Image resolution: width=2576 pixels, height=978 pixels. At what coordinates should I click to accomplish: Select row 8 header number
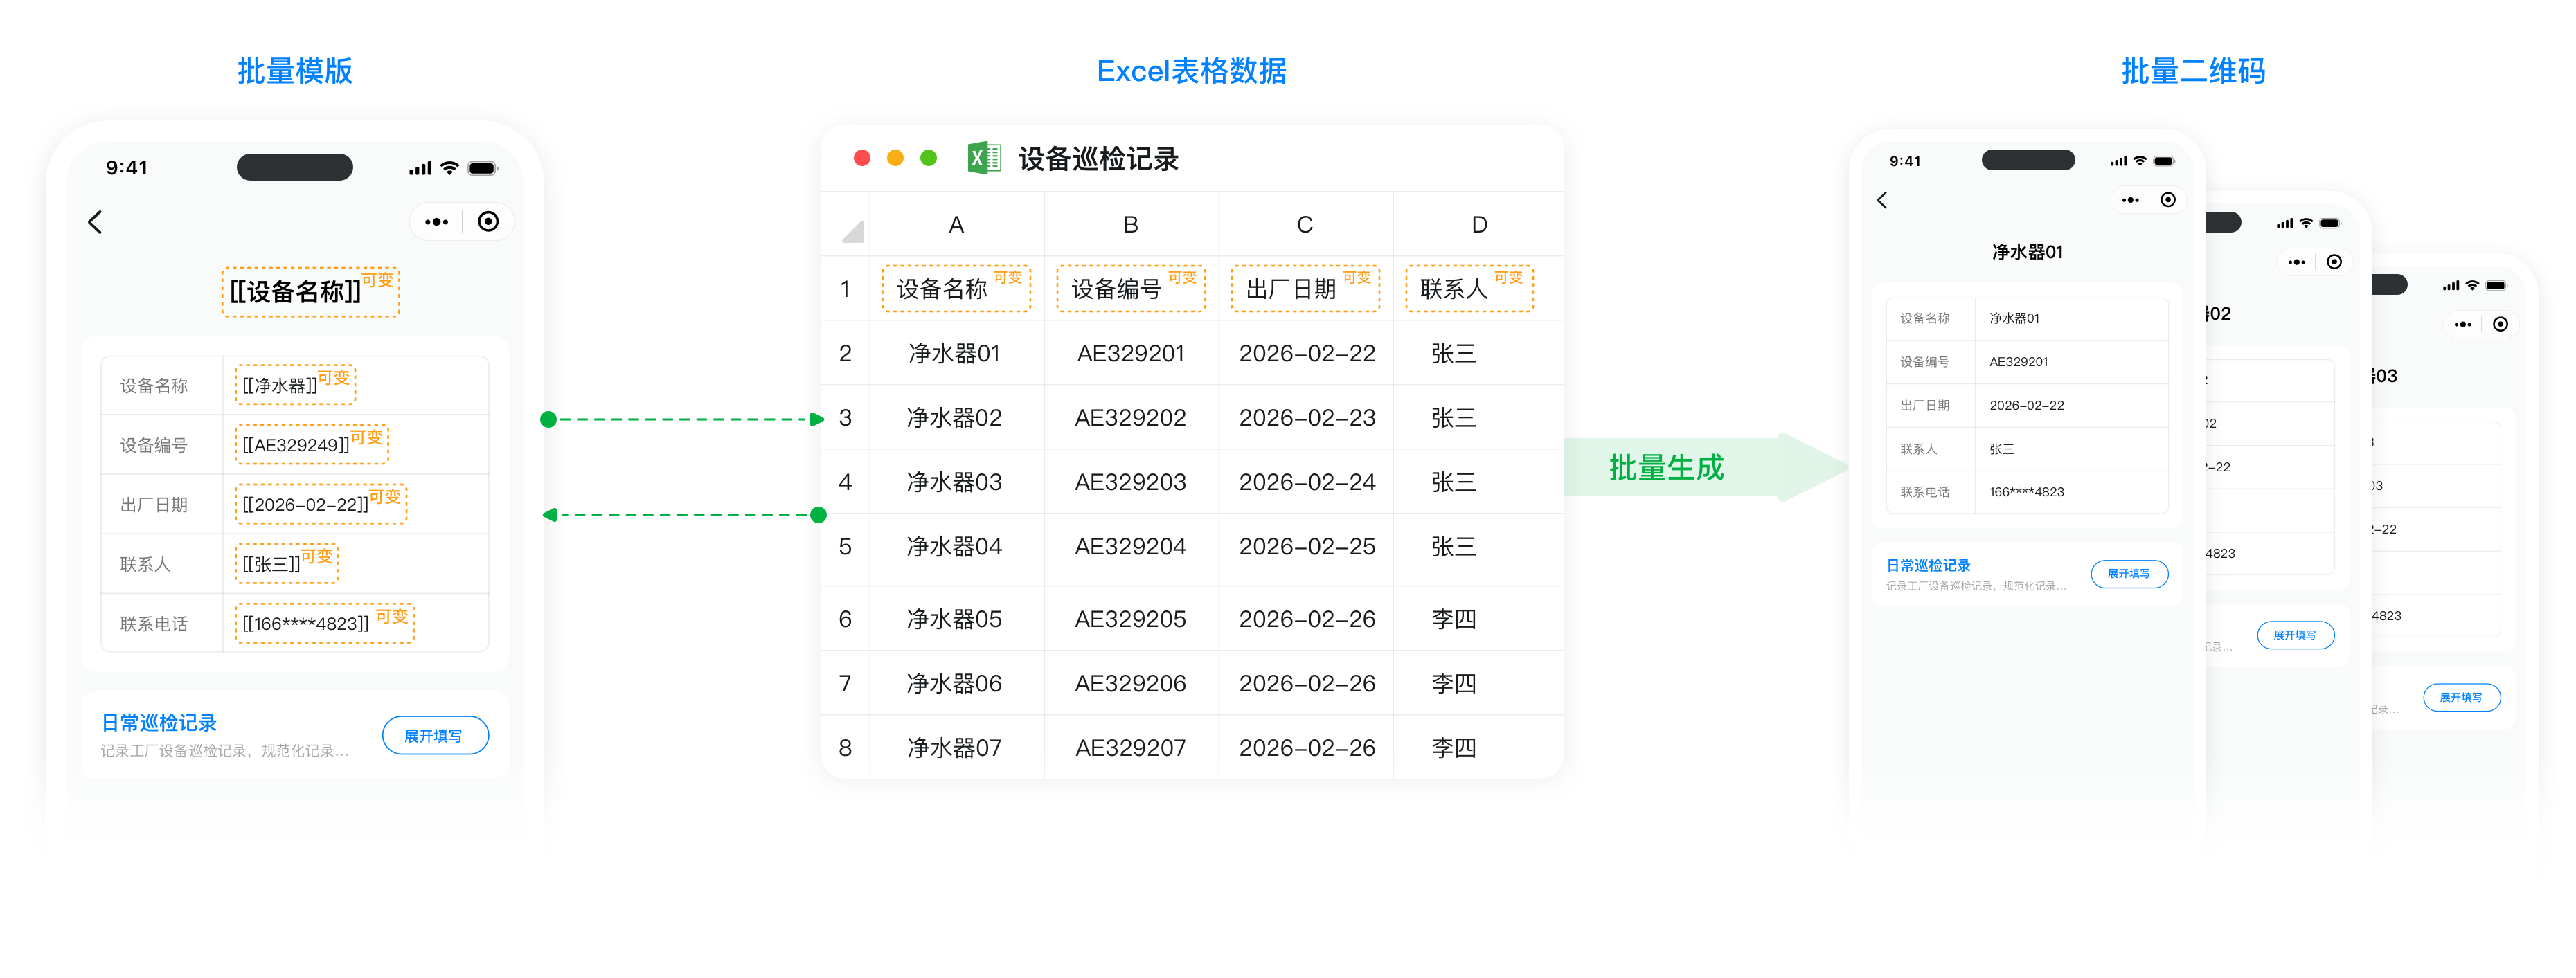click(845, 748)
